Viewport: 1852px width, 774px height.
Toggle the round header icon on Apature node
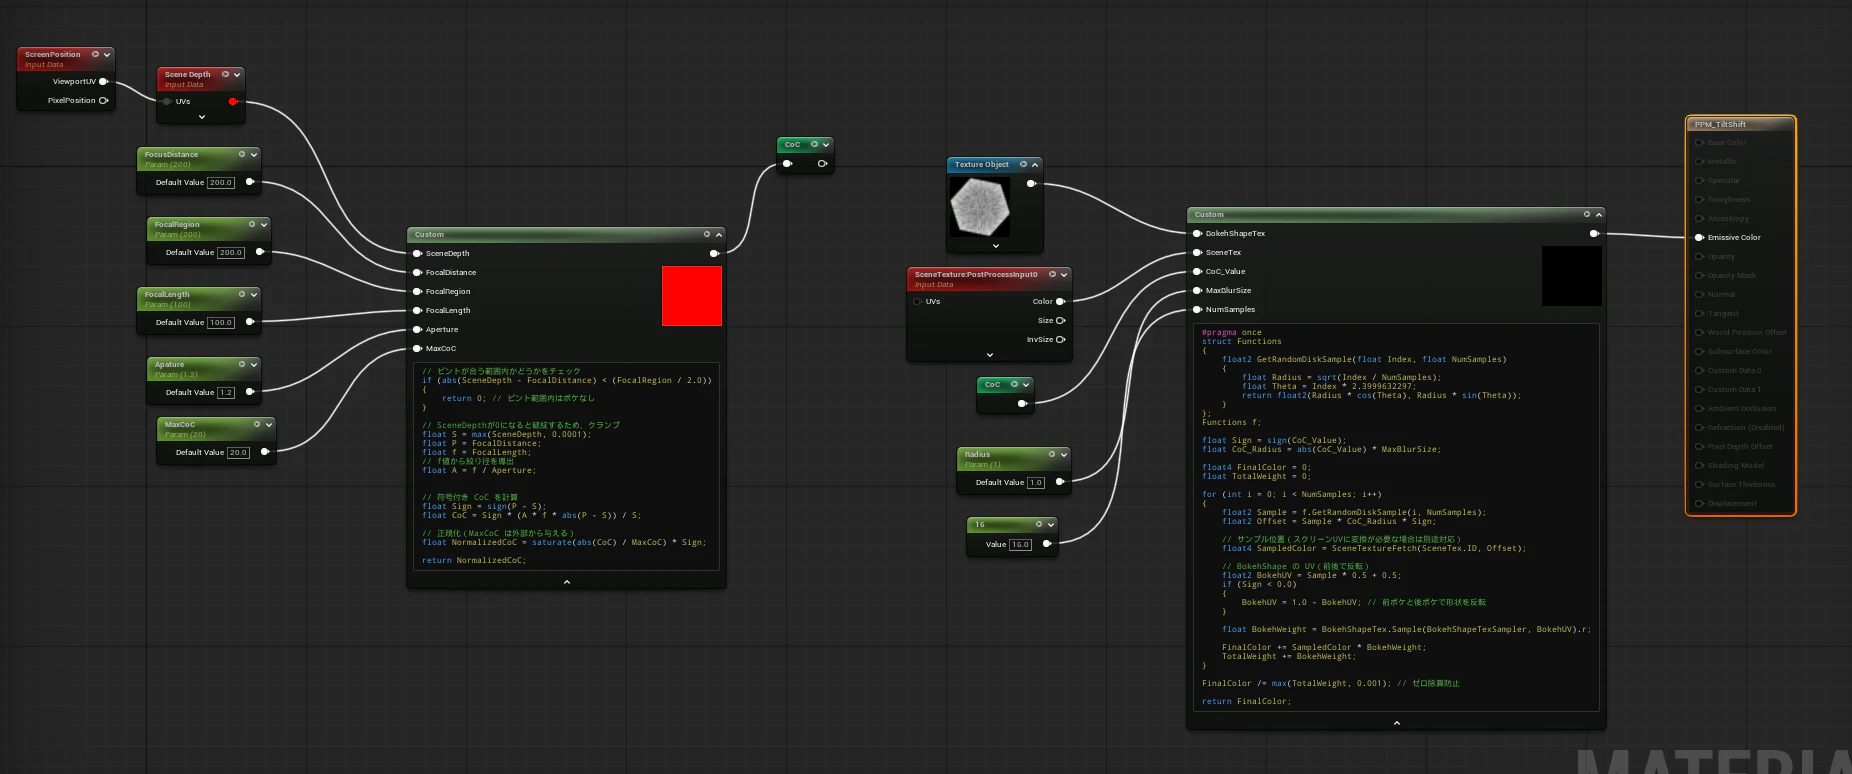(x=242, y=364)
